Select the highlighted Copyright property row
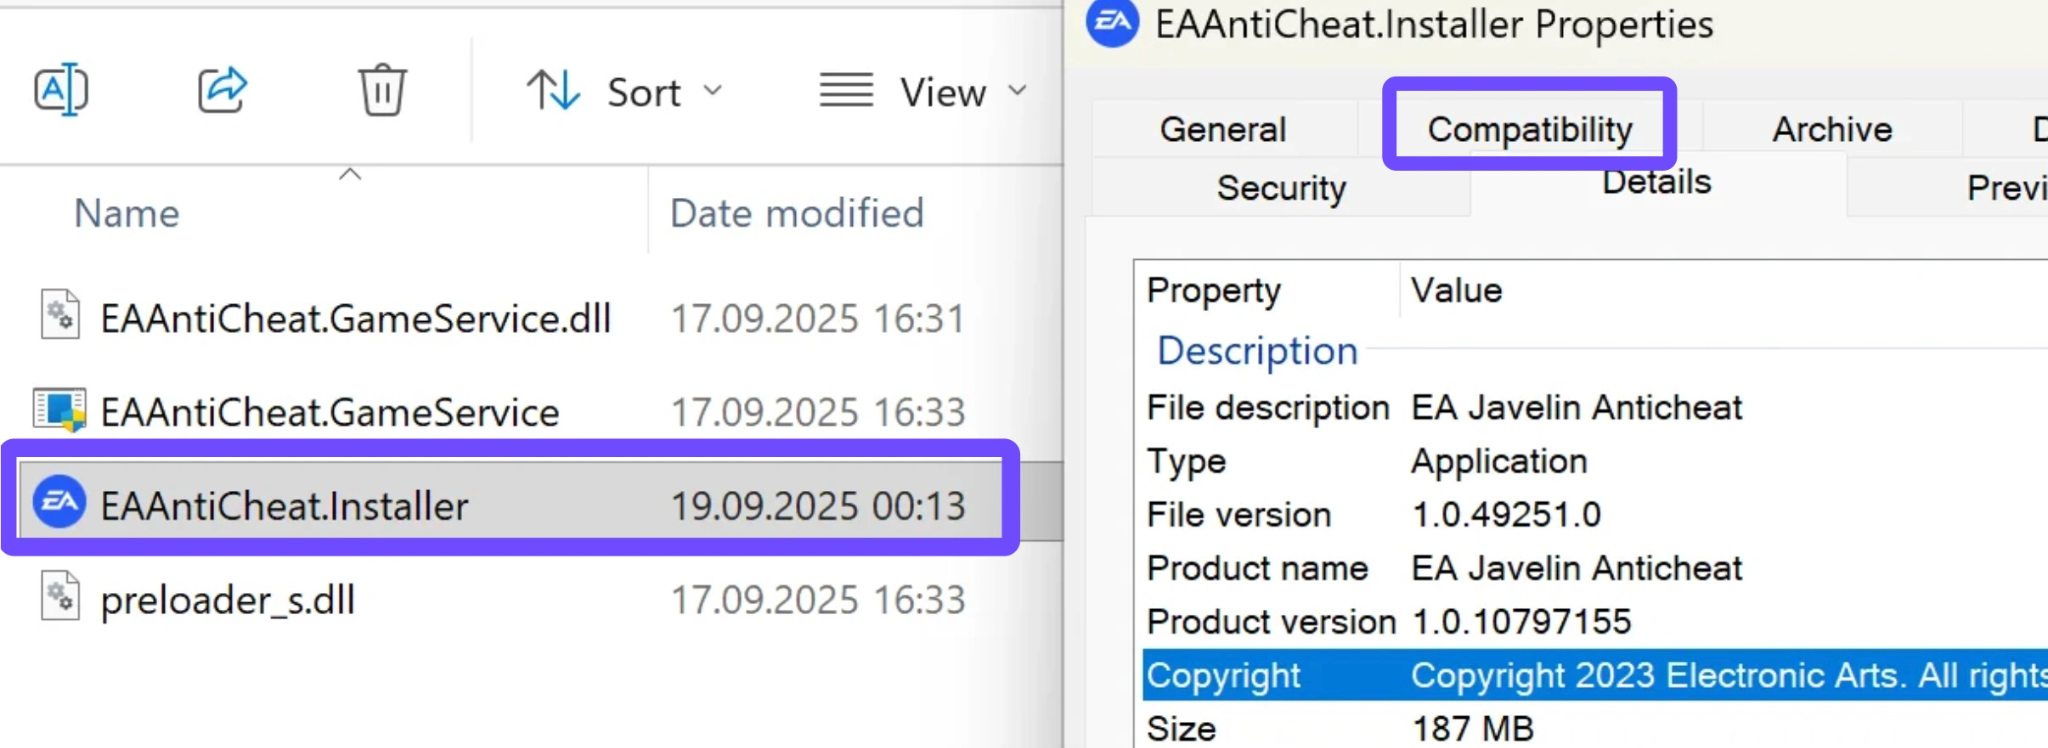 [1595, 675]
